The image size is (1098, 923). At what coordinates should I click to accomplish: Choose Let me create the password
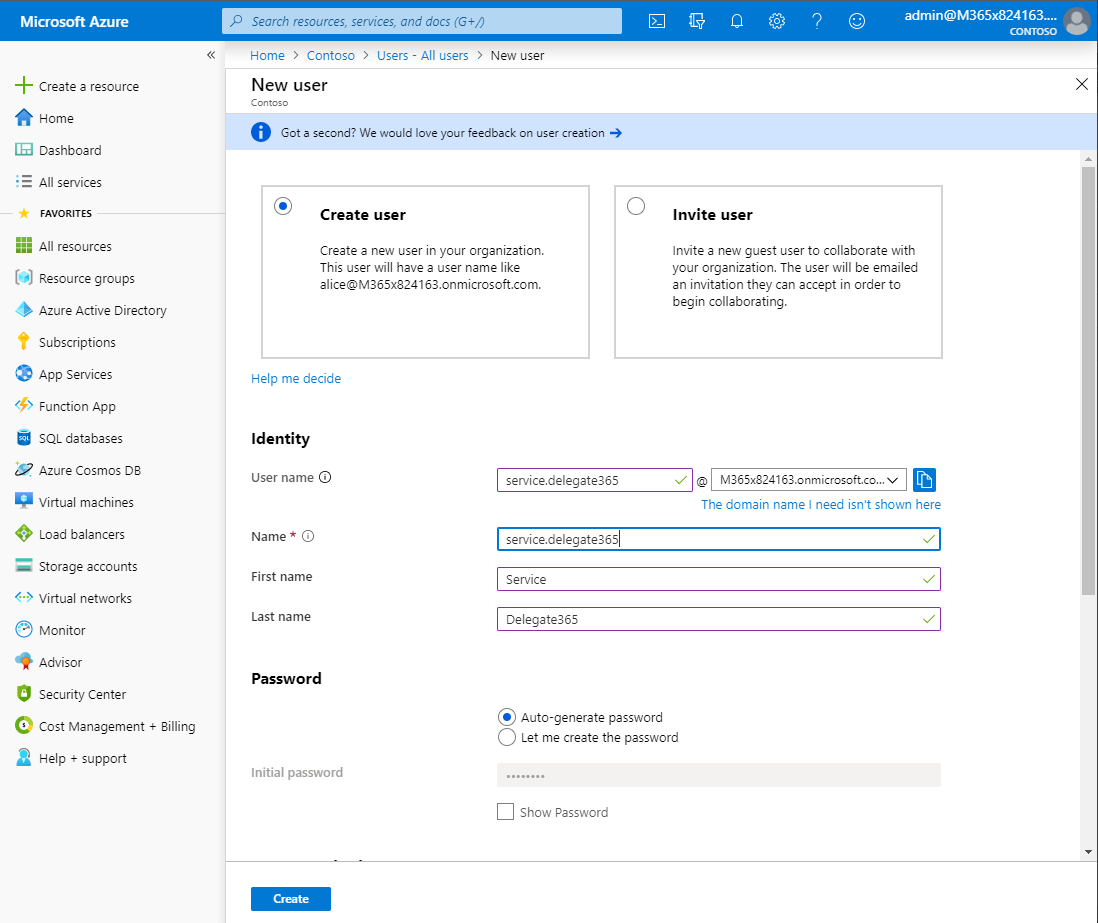tap(506, 738)
